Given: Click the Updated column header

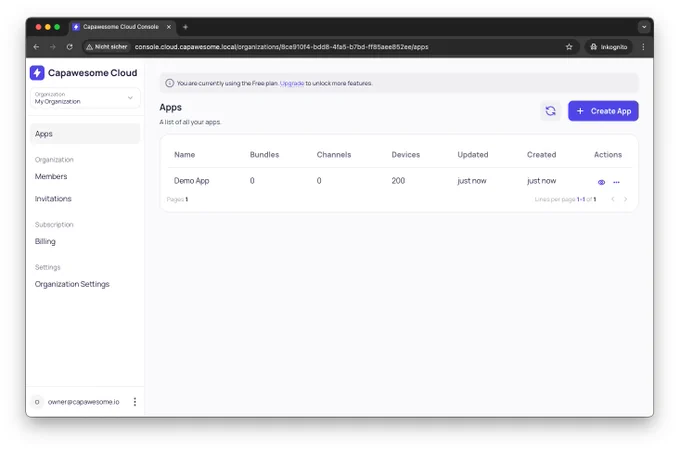Looking at the screenshot, I should click(x=473, y=155).
